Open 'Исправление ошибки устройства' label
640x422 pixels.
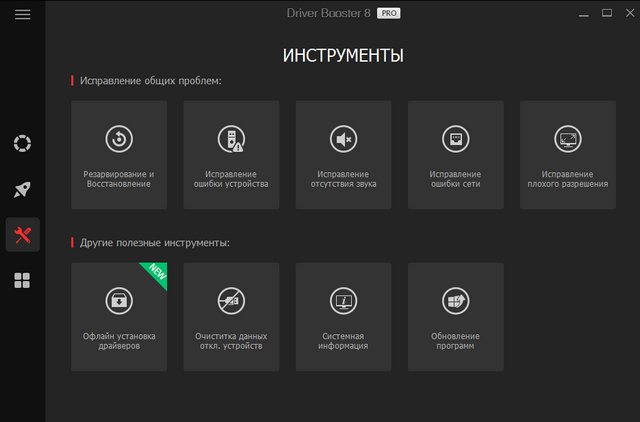tap(231, 179)
